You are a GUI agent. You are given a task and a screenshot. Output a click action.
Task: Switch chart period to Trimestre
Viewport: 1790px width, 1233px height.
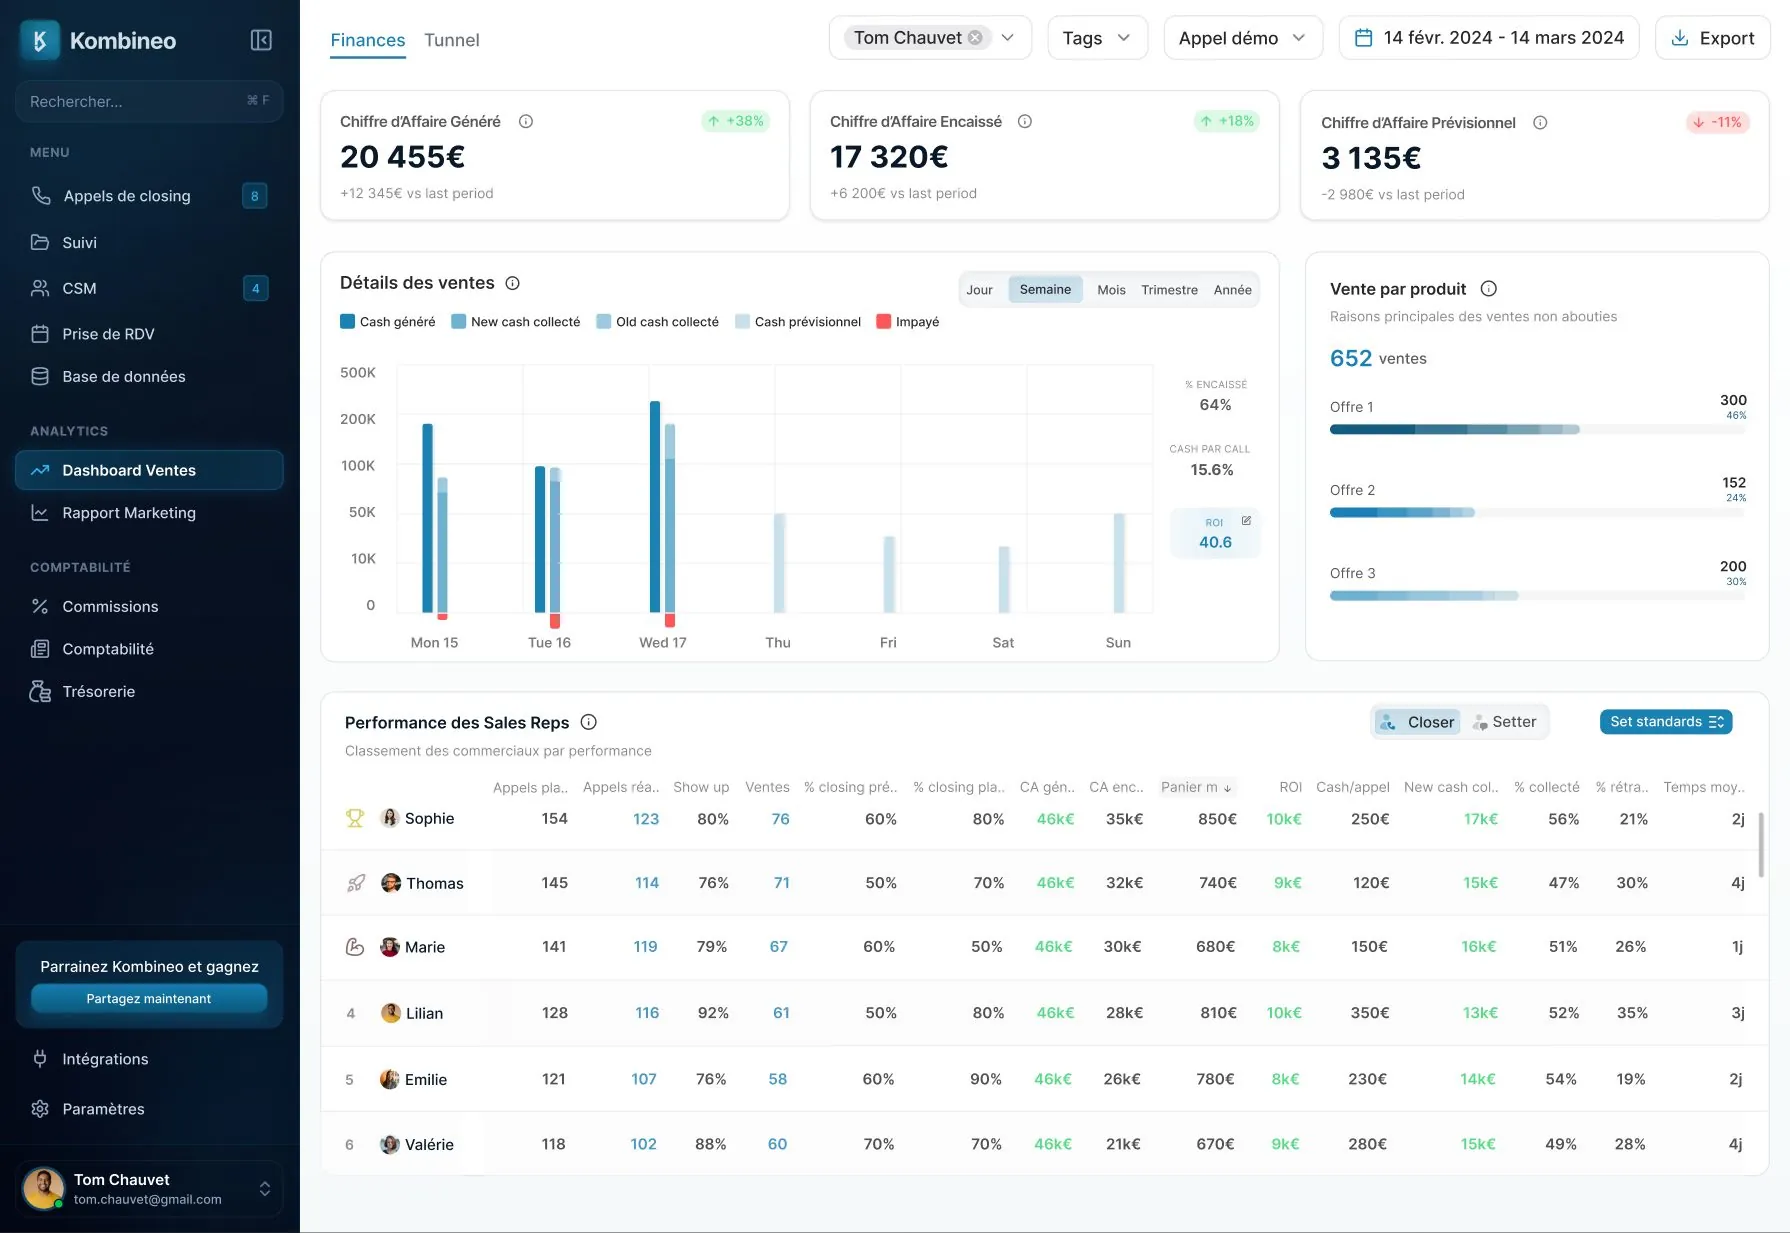pyautogui.click(x=1169, y=290)
